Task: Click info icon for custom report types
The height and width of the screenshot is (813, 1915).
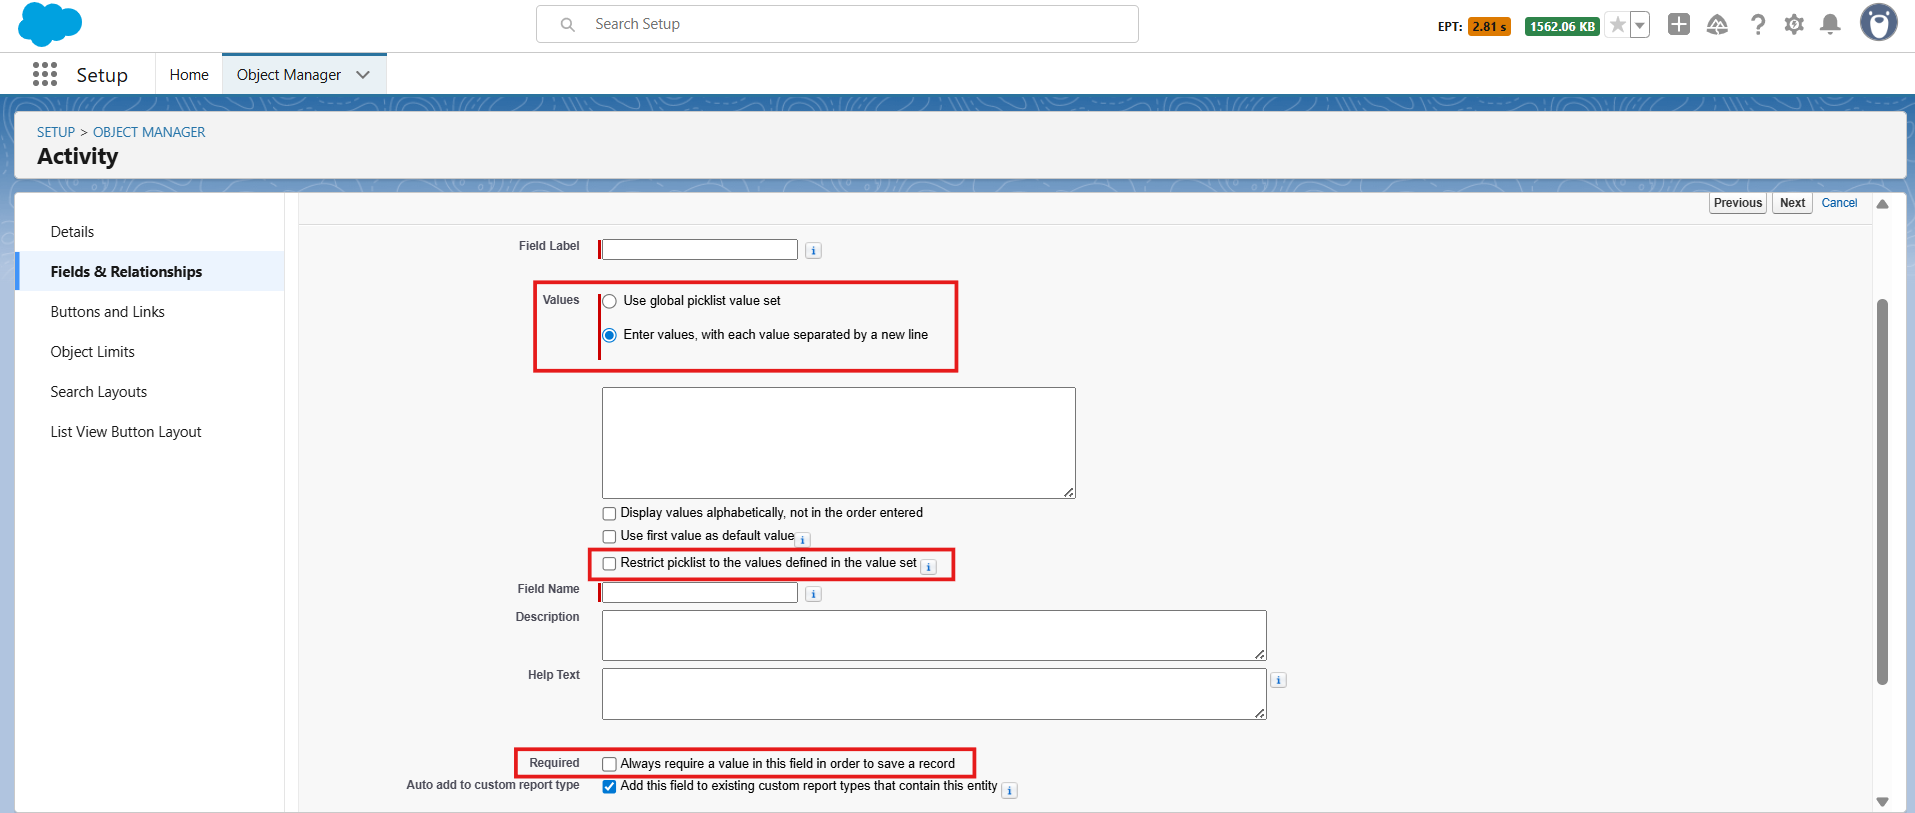Action: tap(1009, 790)
